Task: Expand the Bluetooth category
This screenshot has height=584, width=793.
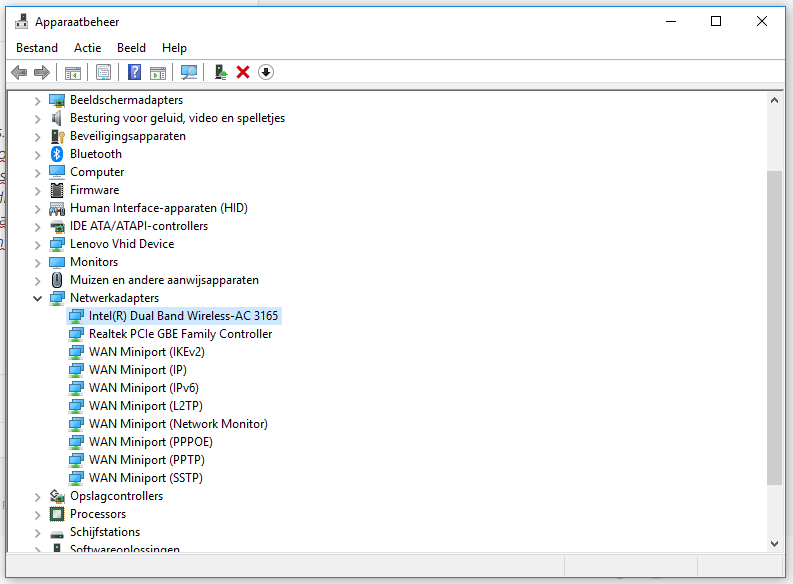Action: 38,154
